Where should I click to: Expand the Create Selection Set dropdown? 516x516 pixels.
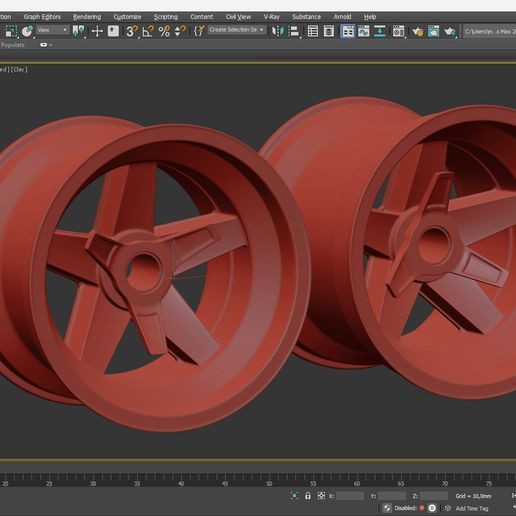pyautogui.click(x=236, y=30)
